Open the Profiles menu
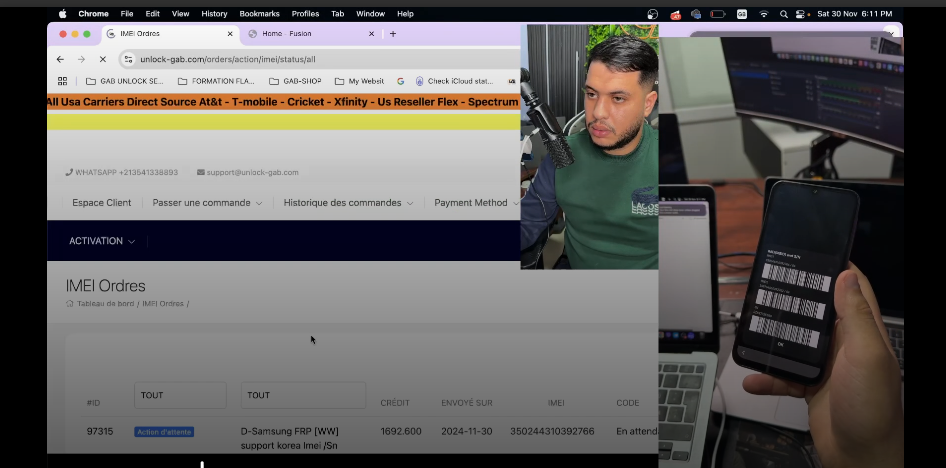Viewport: 946px width, 468px height. tap(305, 14)
